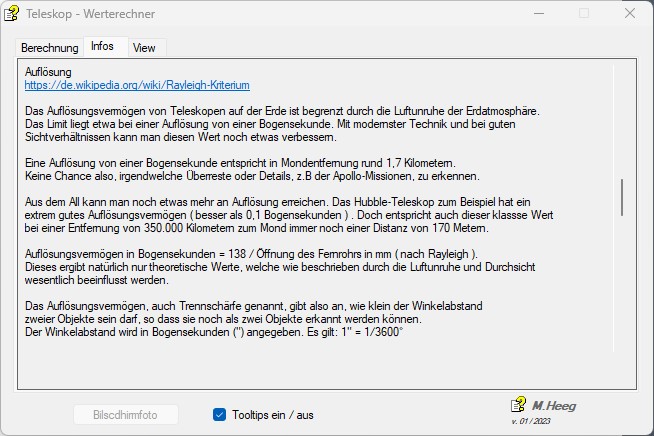
Task: Click the line starting 'Der Winkelabstand wird in Bogensekunden'
Action: 214,332
